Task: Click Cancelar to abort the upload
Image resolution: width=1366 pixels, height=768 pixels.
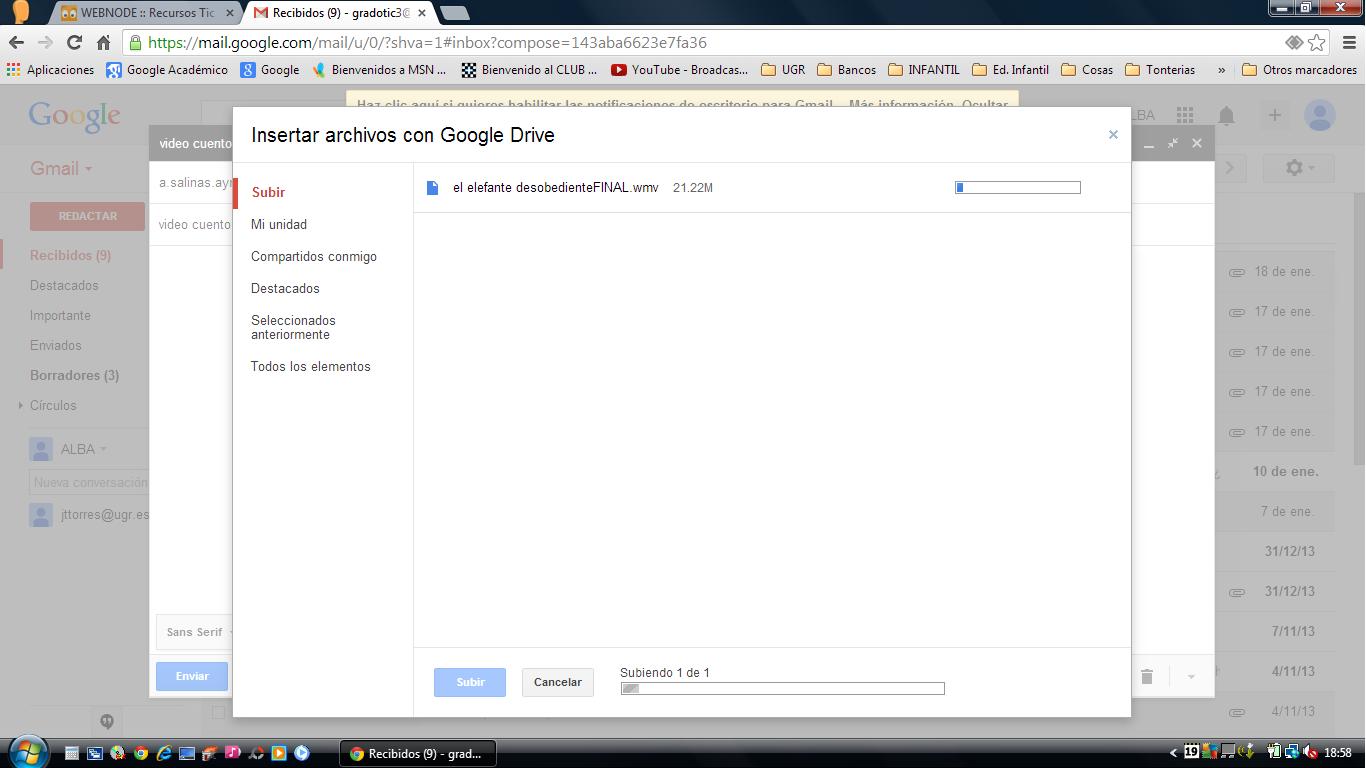Action: [558, 682]
